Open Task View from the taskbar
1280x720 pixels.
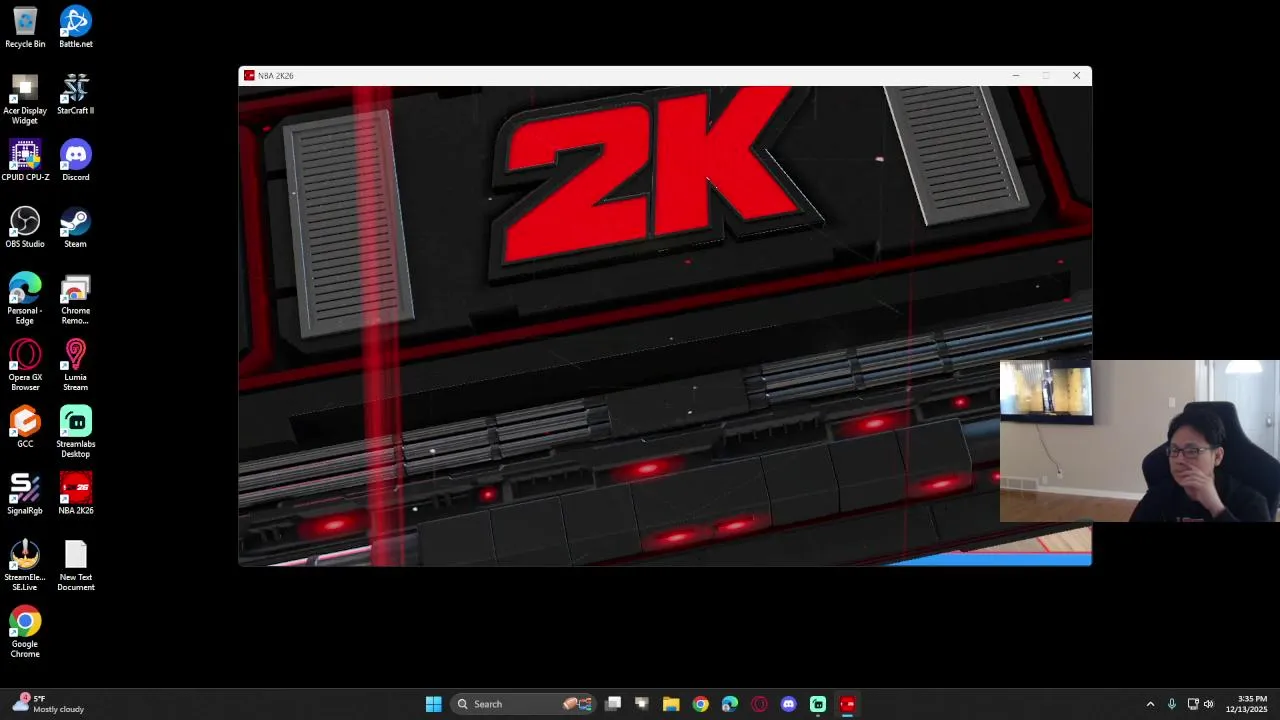click(x=613, y=704)
